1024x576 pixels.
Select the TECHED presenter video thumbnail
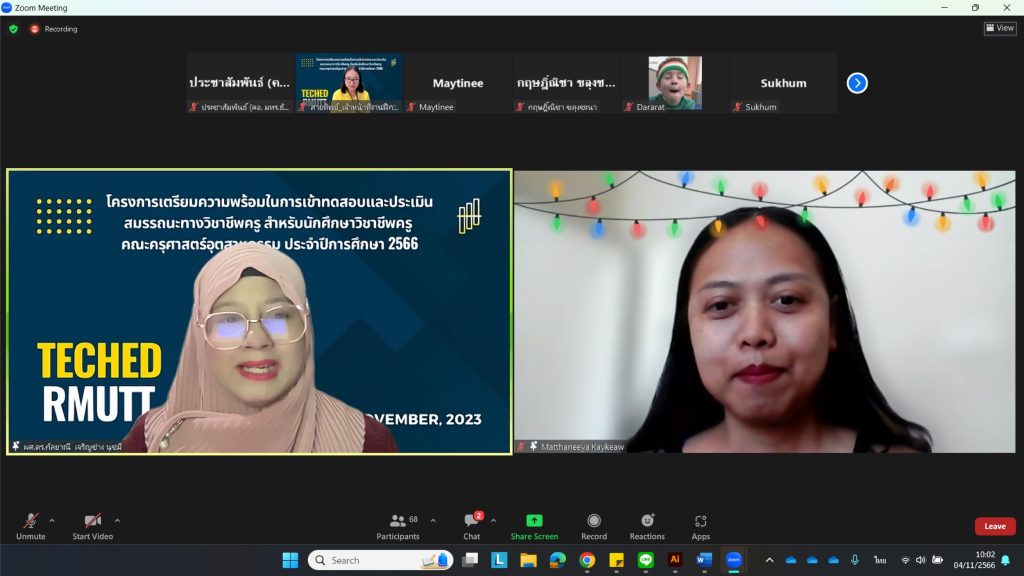click(349, 84)
